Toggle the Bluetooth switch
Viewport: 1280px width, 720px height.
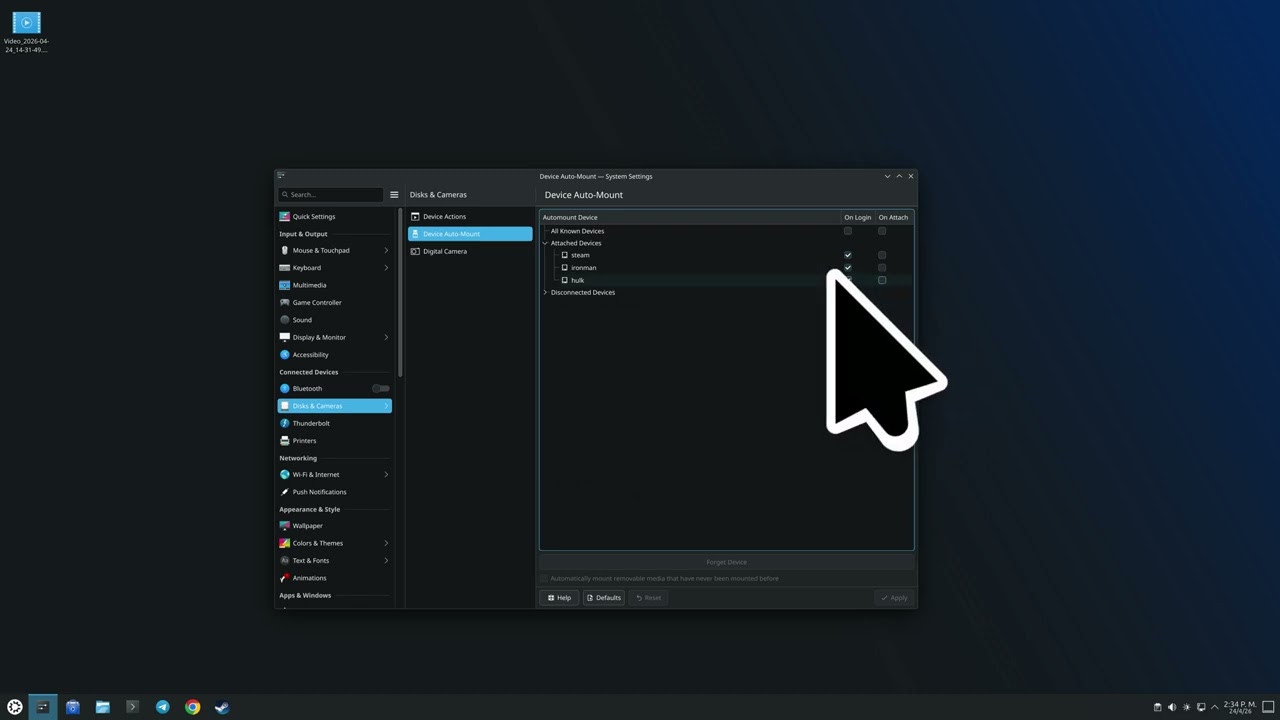[381, 388]
